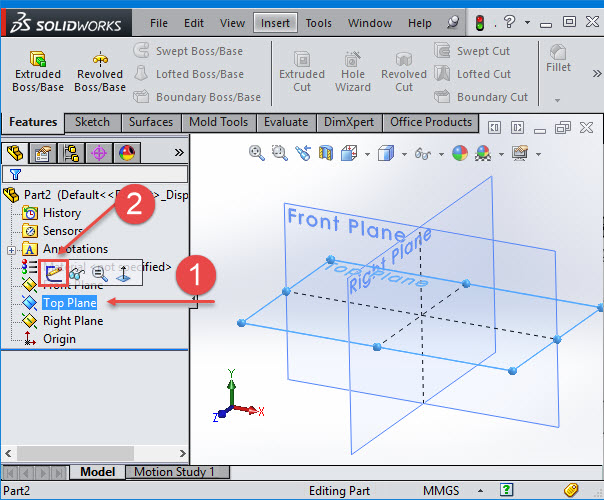Click Show/Hide glasses icon in context toolbar
This screenshot has width=604, height=500.
(x=77, y=273)
